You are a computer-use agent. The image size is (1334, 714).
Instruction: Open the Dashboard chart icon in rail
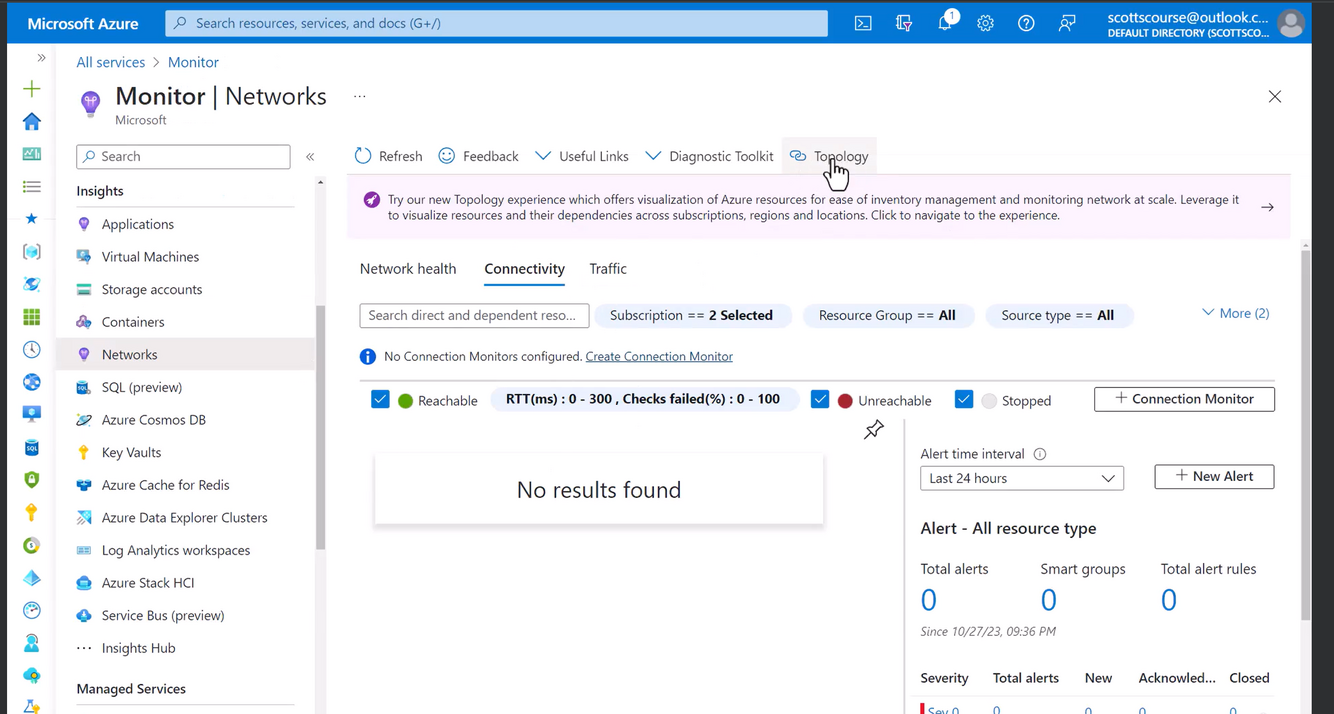32,154
